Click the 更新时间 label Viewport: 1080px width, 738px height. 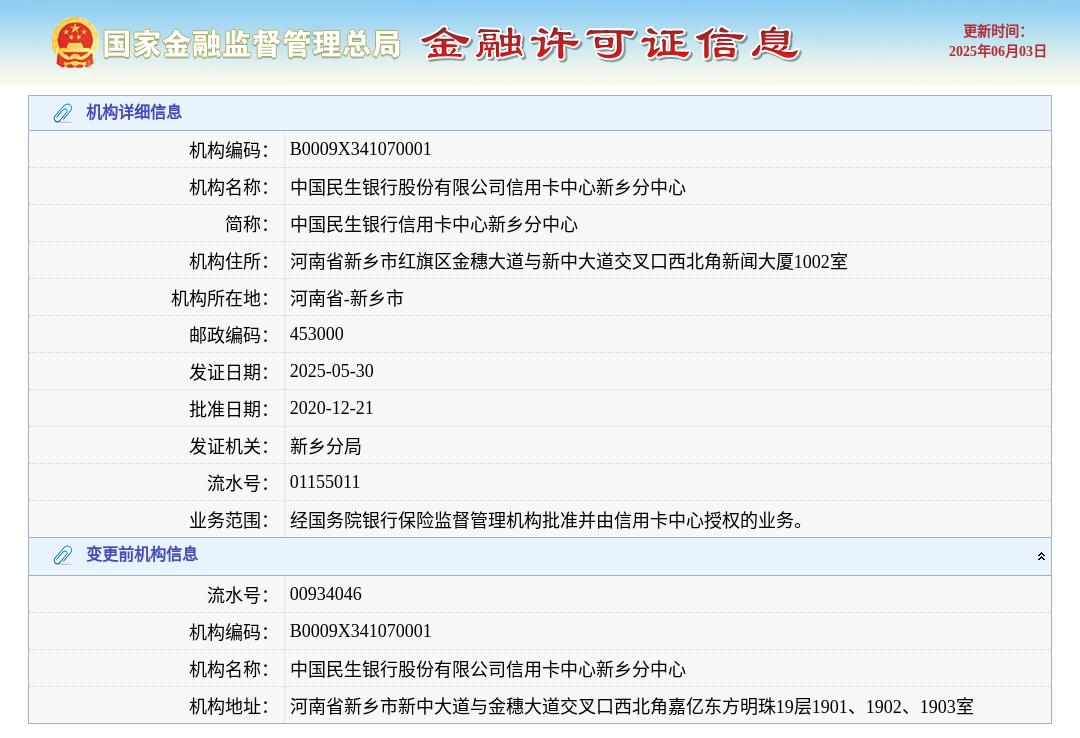pyautogui.click(x=994, y=31)
